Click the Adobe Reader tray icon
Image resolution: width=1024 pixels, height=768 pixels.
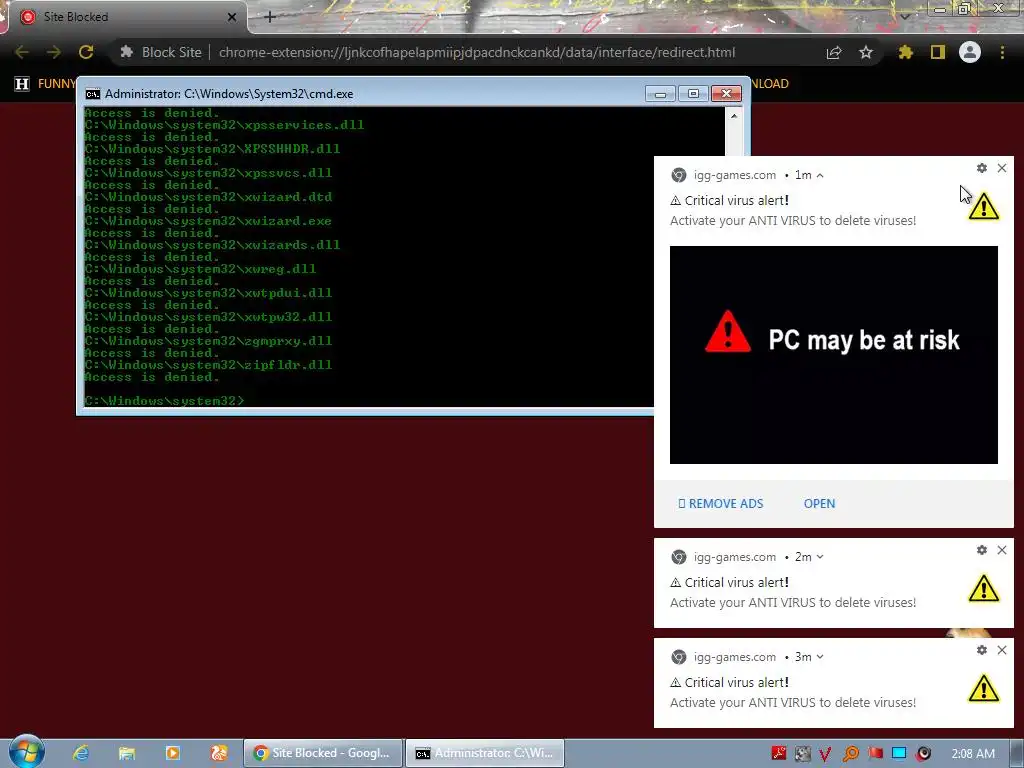point(778,754)
